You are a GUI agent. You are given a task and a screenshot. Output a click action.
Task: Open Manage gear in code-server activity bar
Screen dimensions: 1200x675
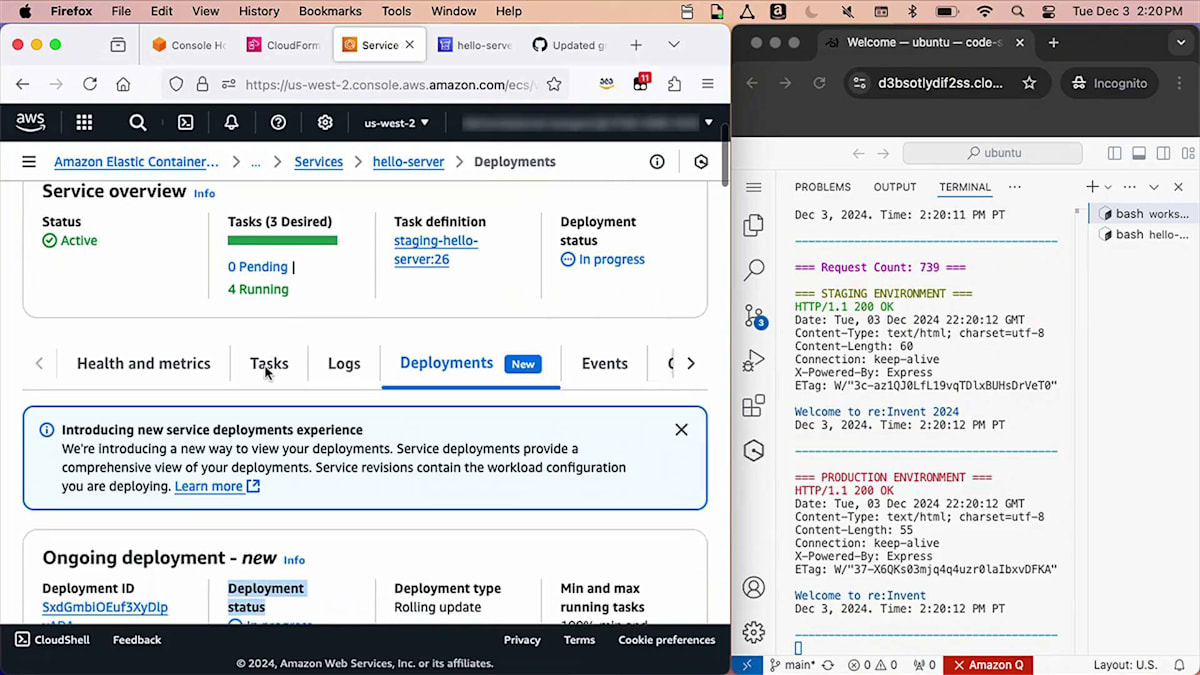click(754, 632)
